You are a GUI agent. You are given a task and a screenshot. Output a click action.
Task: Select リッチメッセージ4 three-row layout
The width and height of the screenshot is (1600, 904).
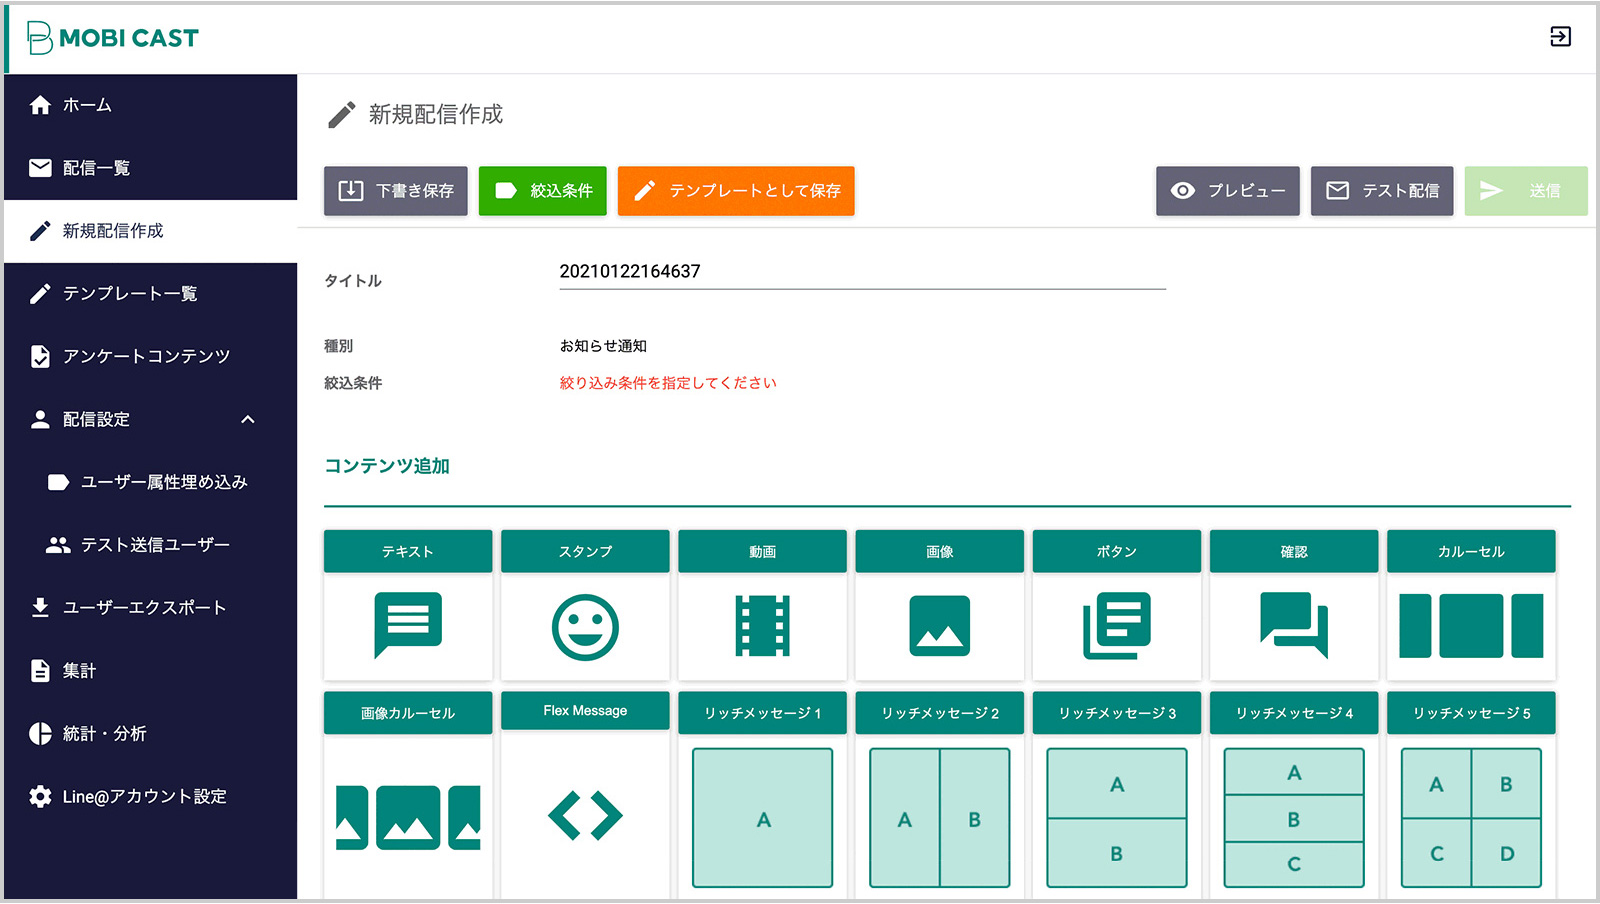pyautogui.click(x=1294, y=818)
